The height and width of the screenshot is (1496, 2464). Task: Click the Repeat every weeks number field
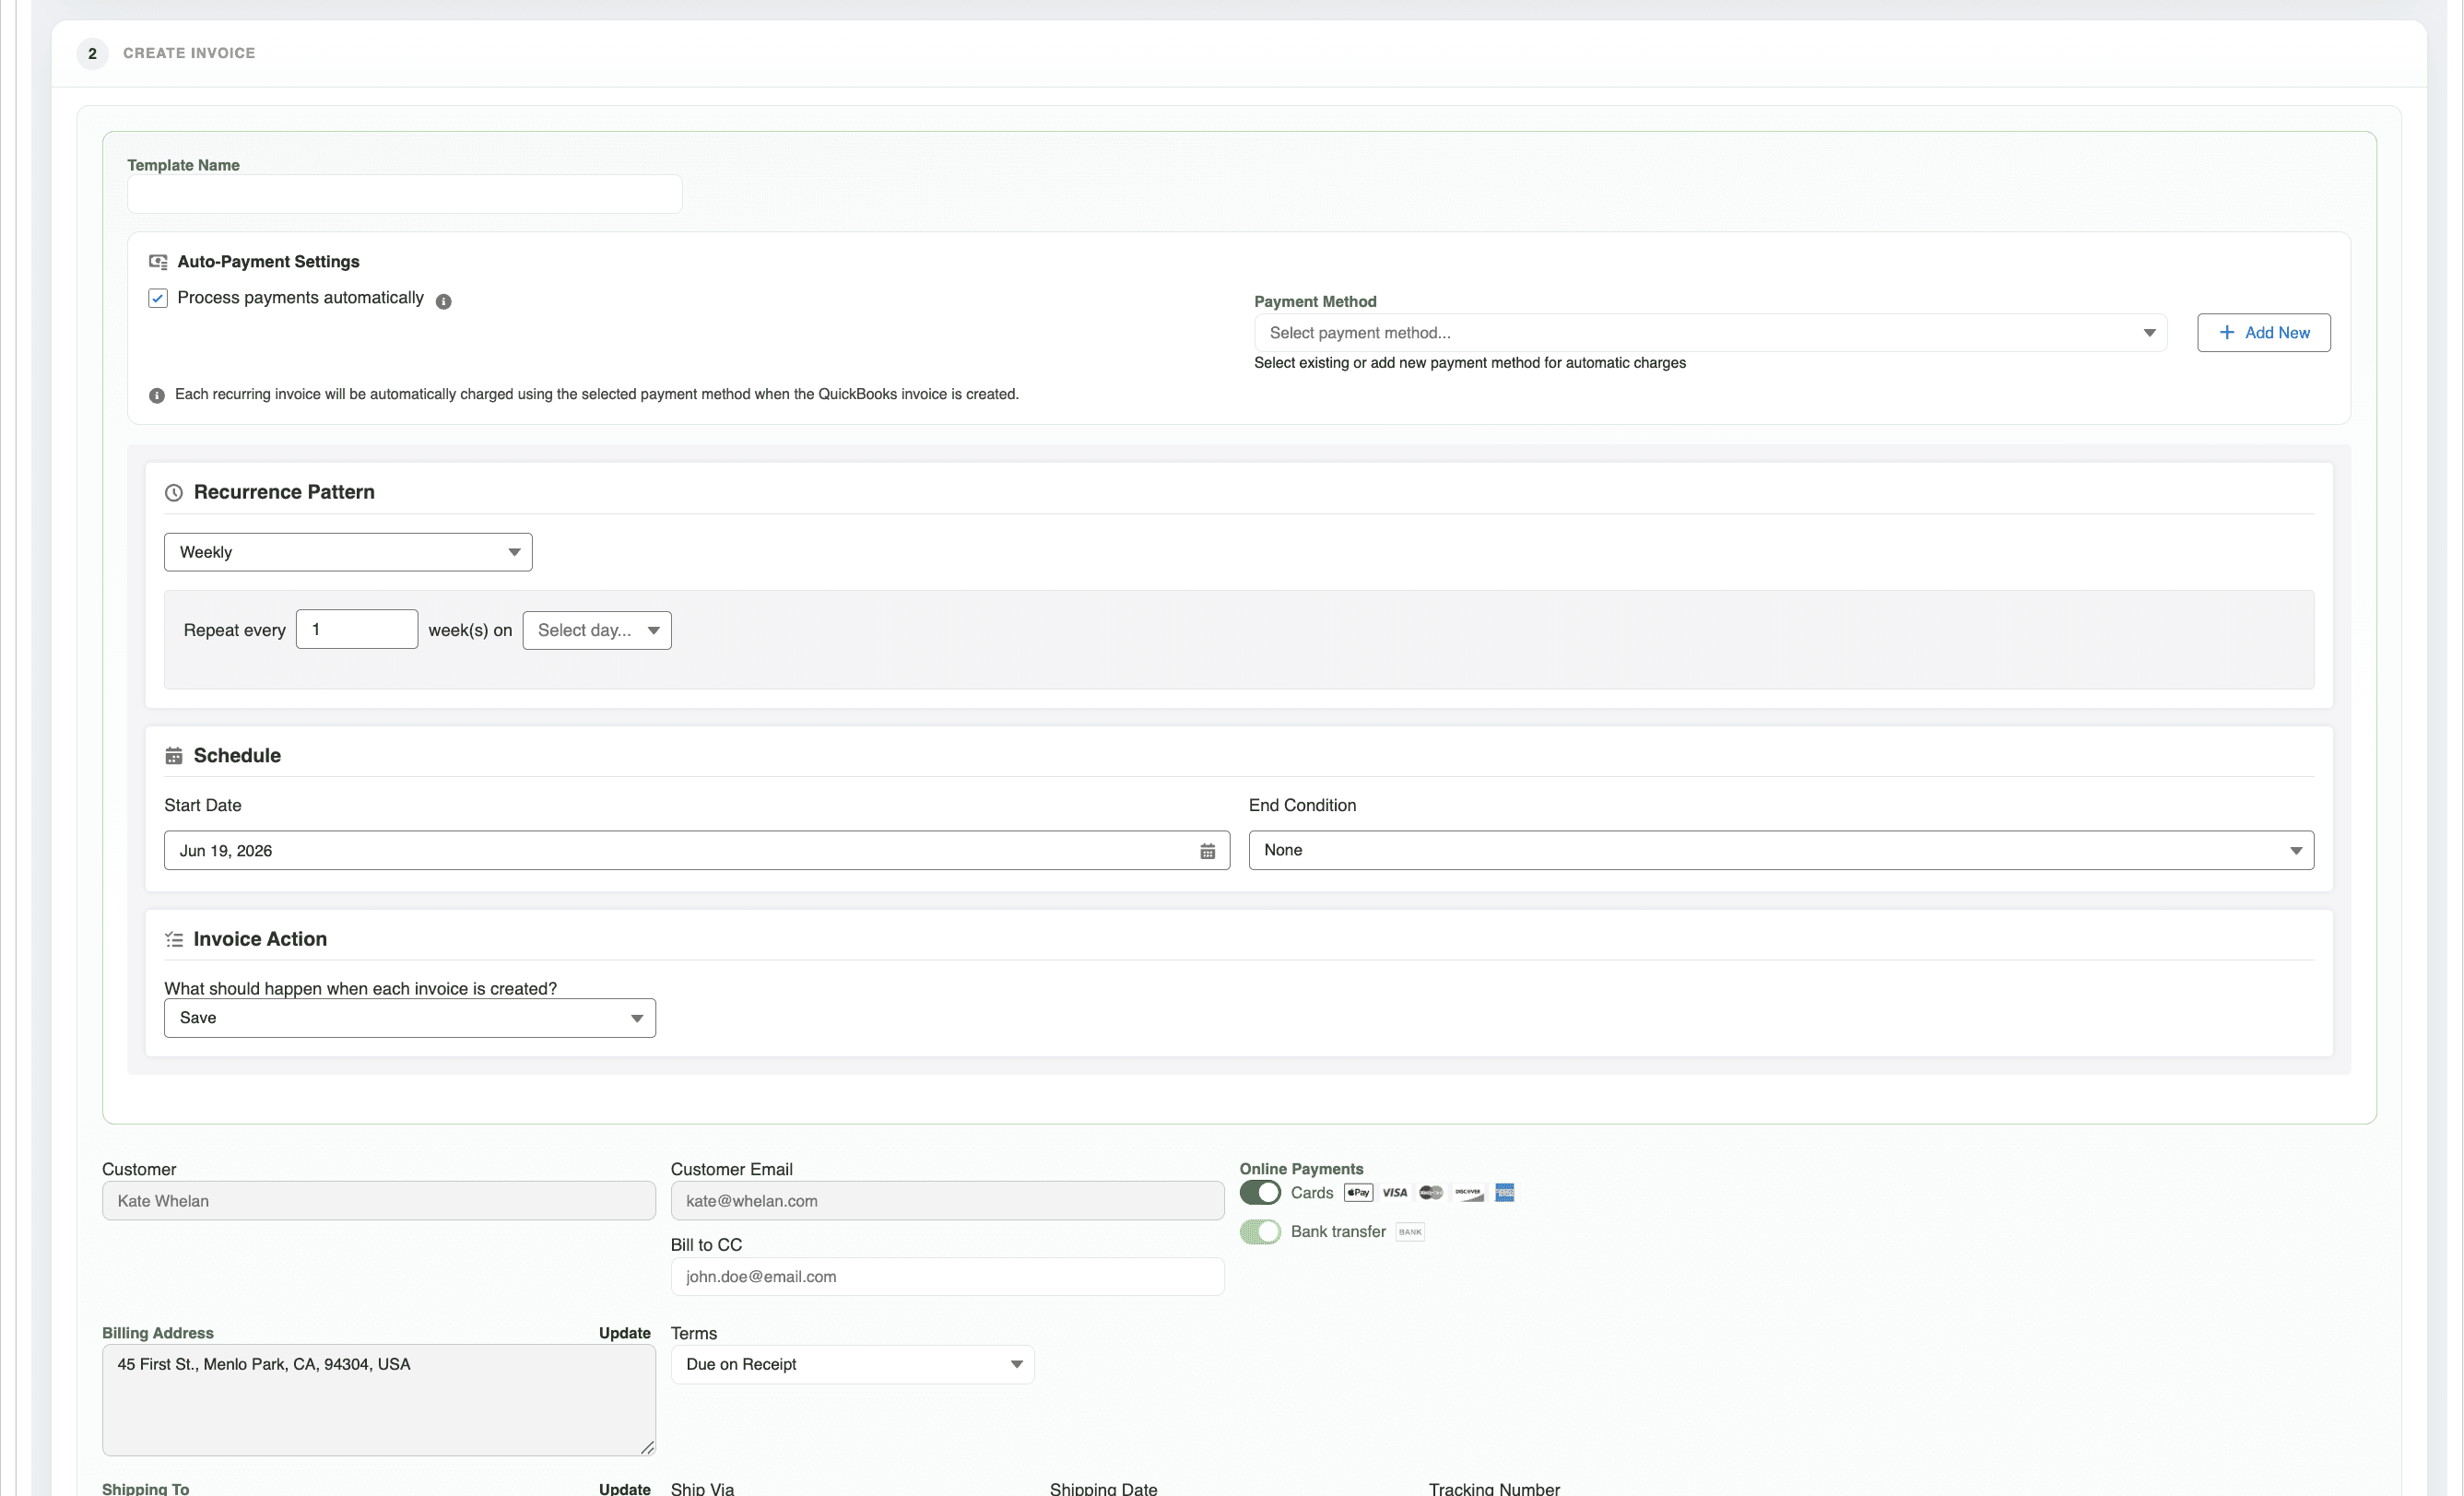tap(357, 629)
